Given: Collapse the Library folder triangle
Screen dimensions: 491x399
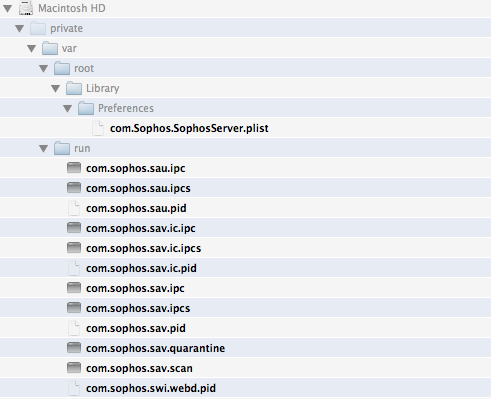Looking at the screenshot, I should [x=56, y=89].
